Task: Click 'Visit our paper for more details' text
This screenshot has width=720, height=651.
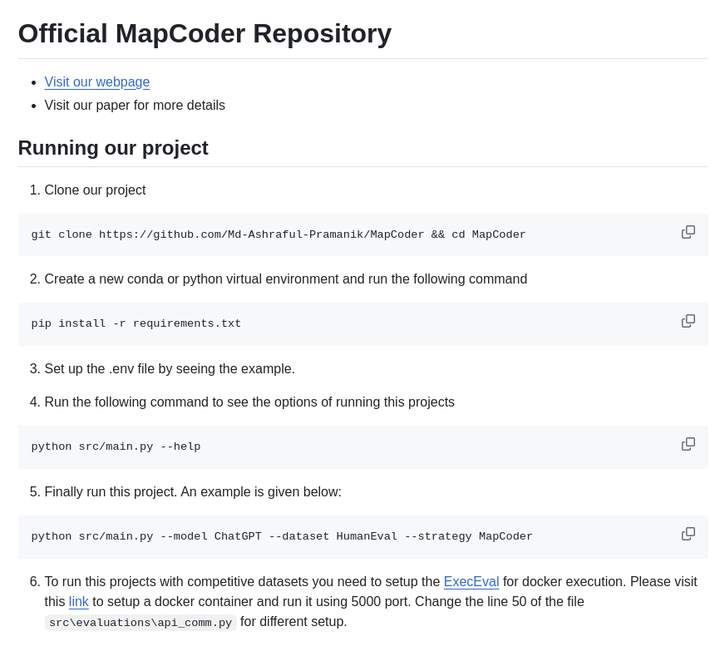Action: (x=135, y=105)
